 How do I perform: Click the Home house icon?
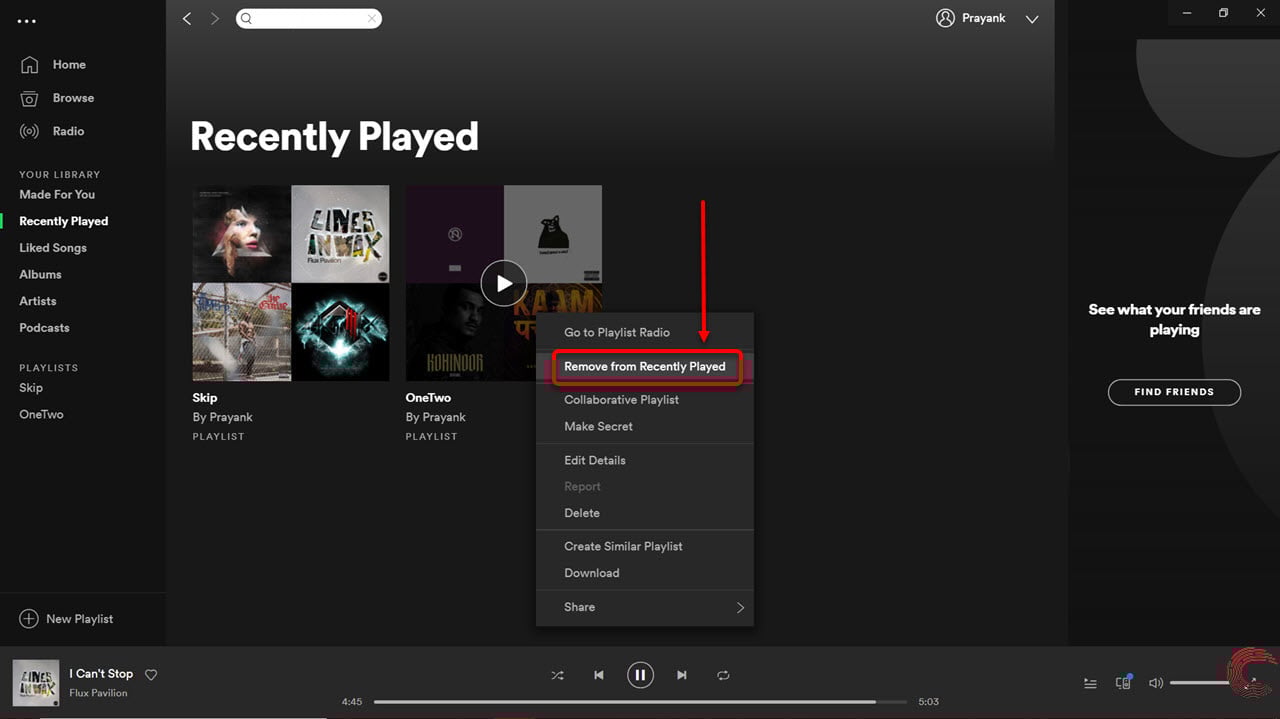coord(29,65)
